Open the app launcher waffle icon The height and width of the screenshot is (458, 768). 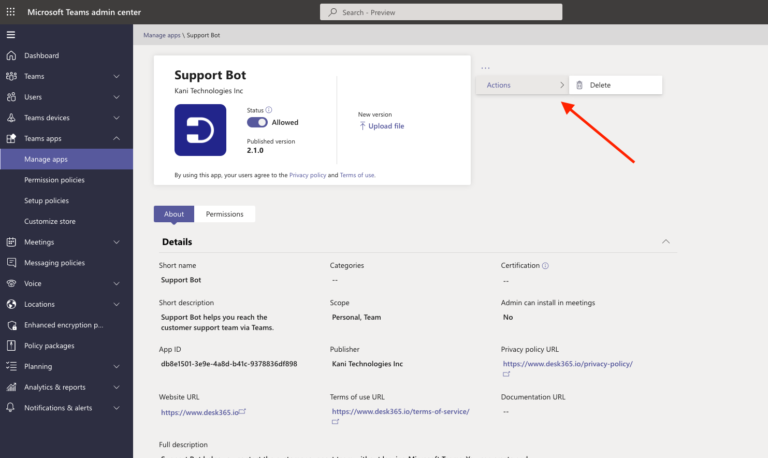coord(11,12)
